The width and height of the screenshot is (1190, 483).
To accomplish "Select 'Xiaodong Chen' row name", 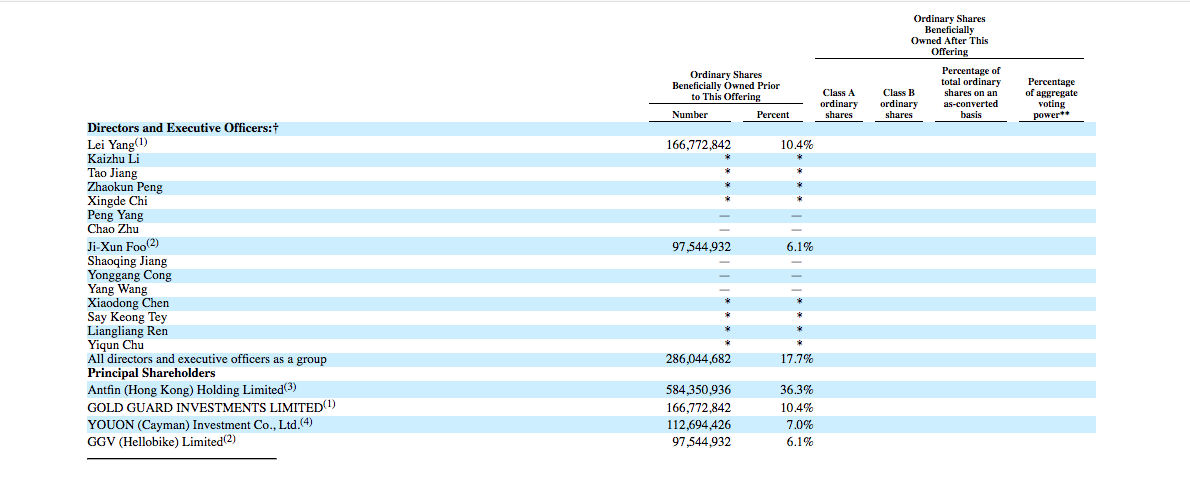I will [128, 303].
